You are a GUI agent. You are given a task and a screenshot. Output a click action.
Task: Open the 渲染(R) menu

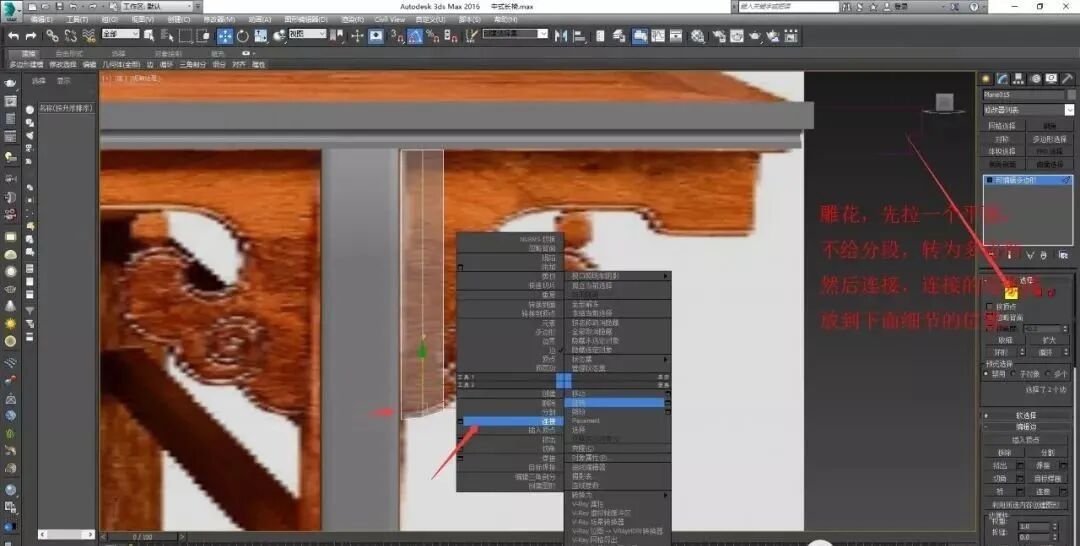[x=352, y=19]
